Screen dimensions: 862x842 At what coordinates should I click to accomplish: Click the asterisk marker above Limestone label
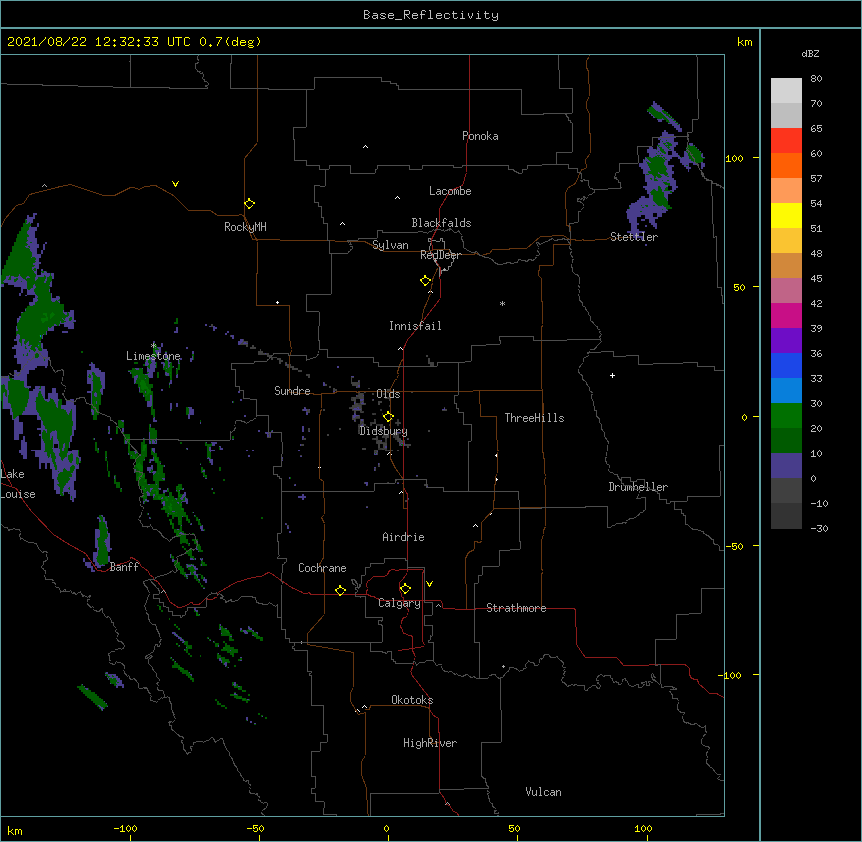153,345
